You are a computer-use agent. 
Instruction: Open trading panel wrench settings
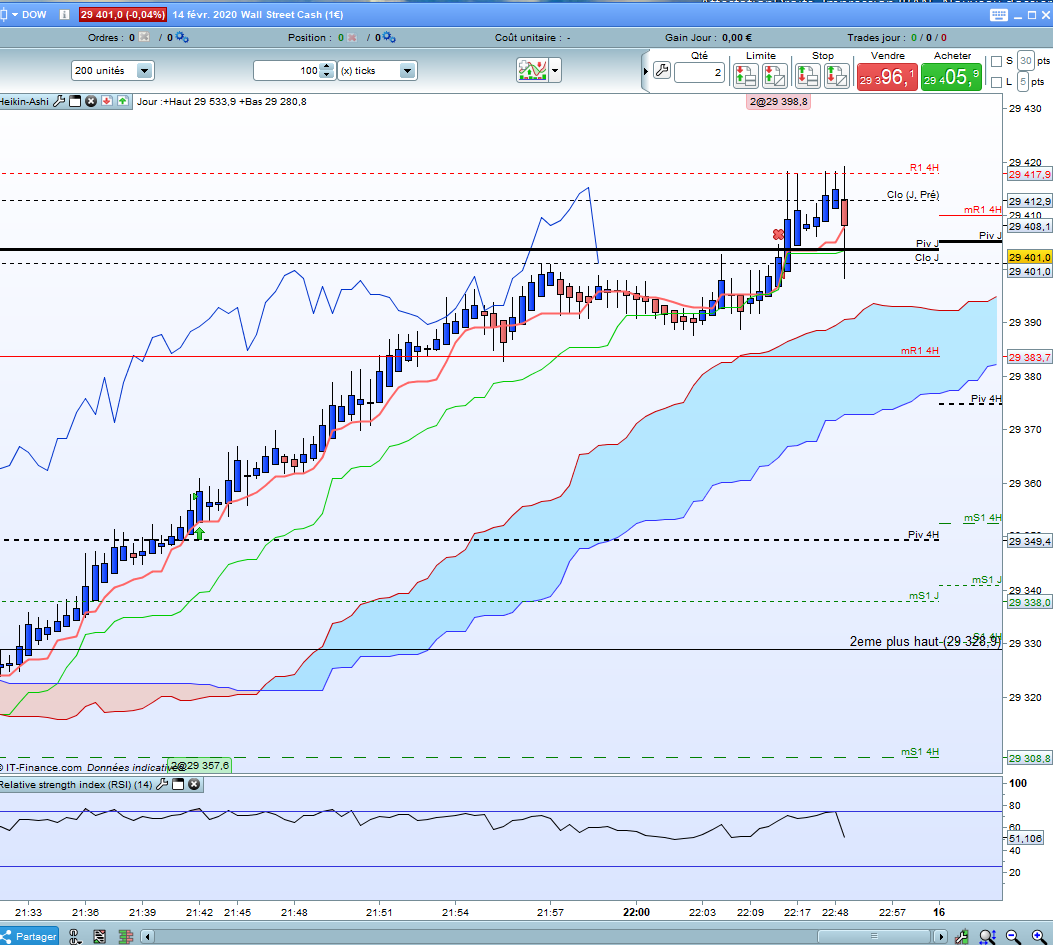[661, 71]
